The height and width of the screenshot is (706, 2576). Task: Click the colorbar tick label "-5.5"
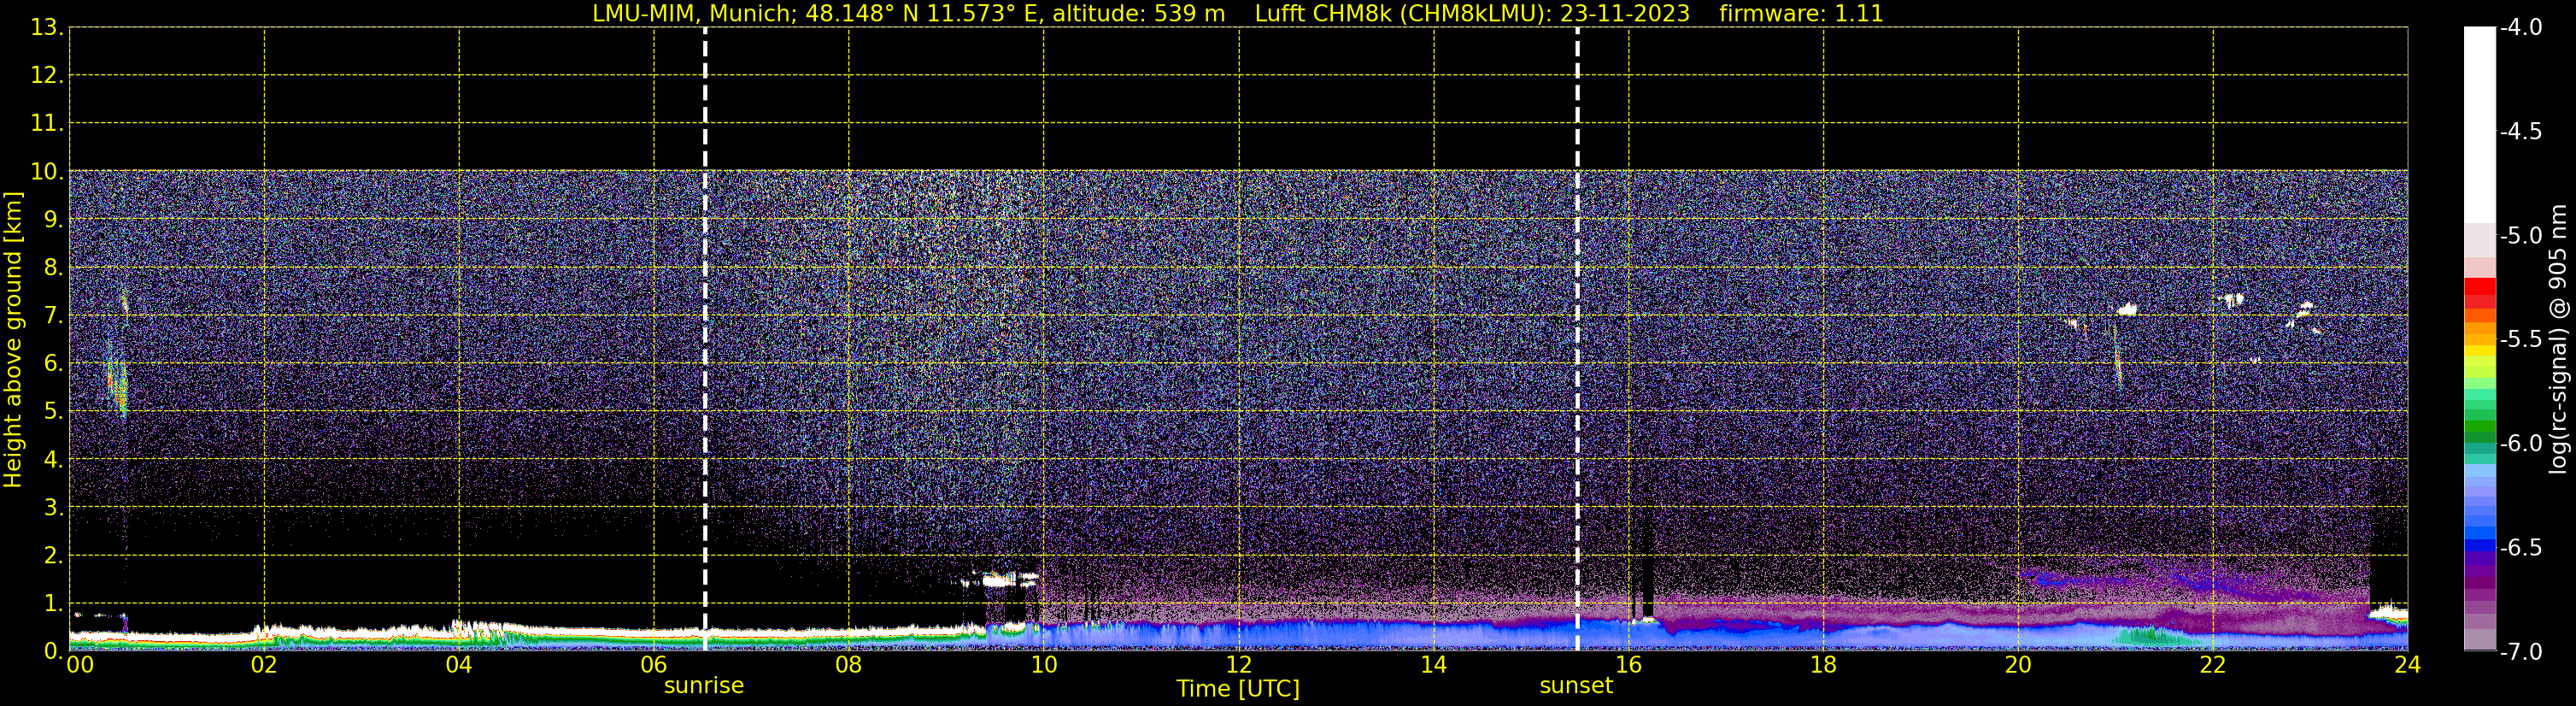point(2520,340)
